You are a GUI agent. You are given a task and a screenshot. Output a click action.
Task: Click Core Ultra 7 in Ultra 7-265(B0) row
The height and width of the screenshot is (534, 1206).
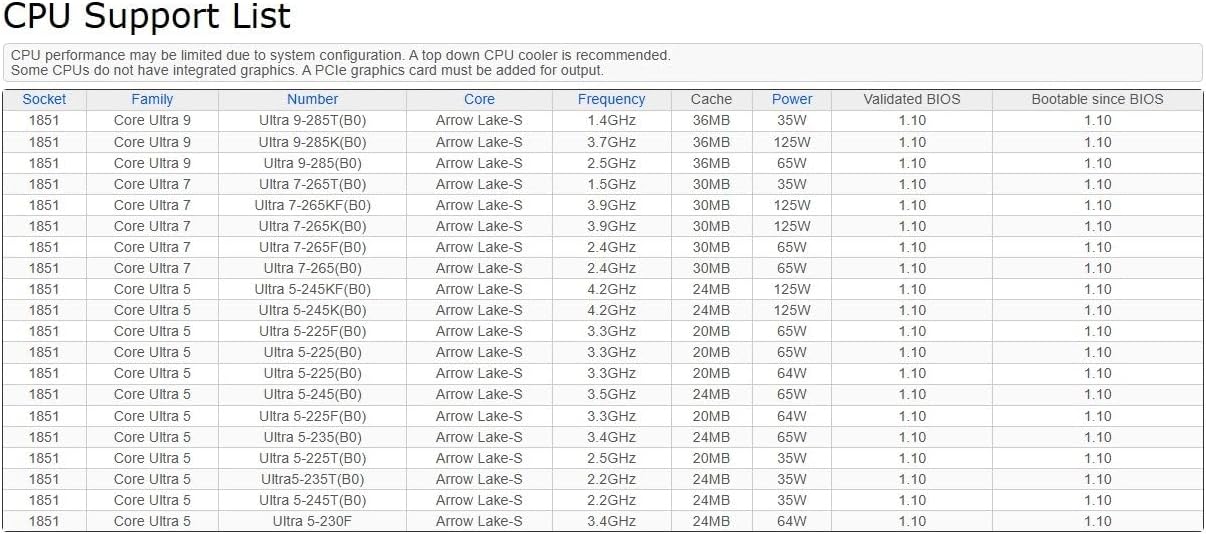point(152,268)
